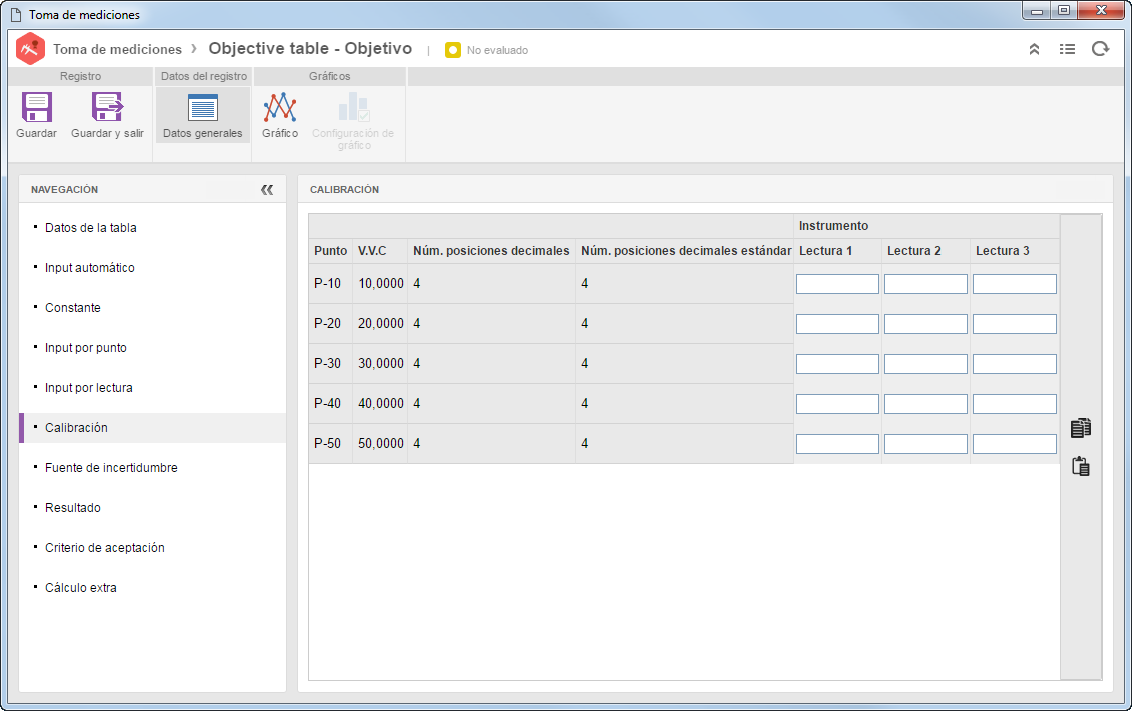
Task: Select Cálculo extra navigation item
Action: (x=81, y=588)
